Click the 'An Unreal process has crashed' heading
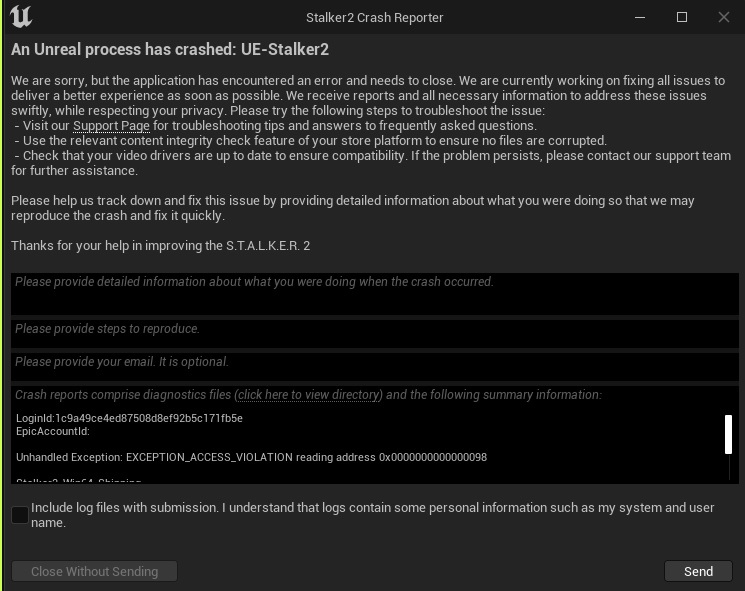 pos(170,49)
